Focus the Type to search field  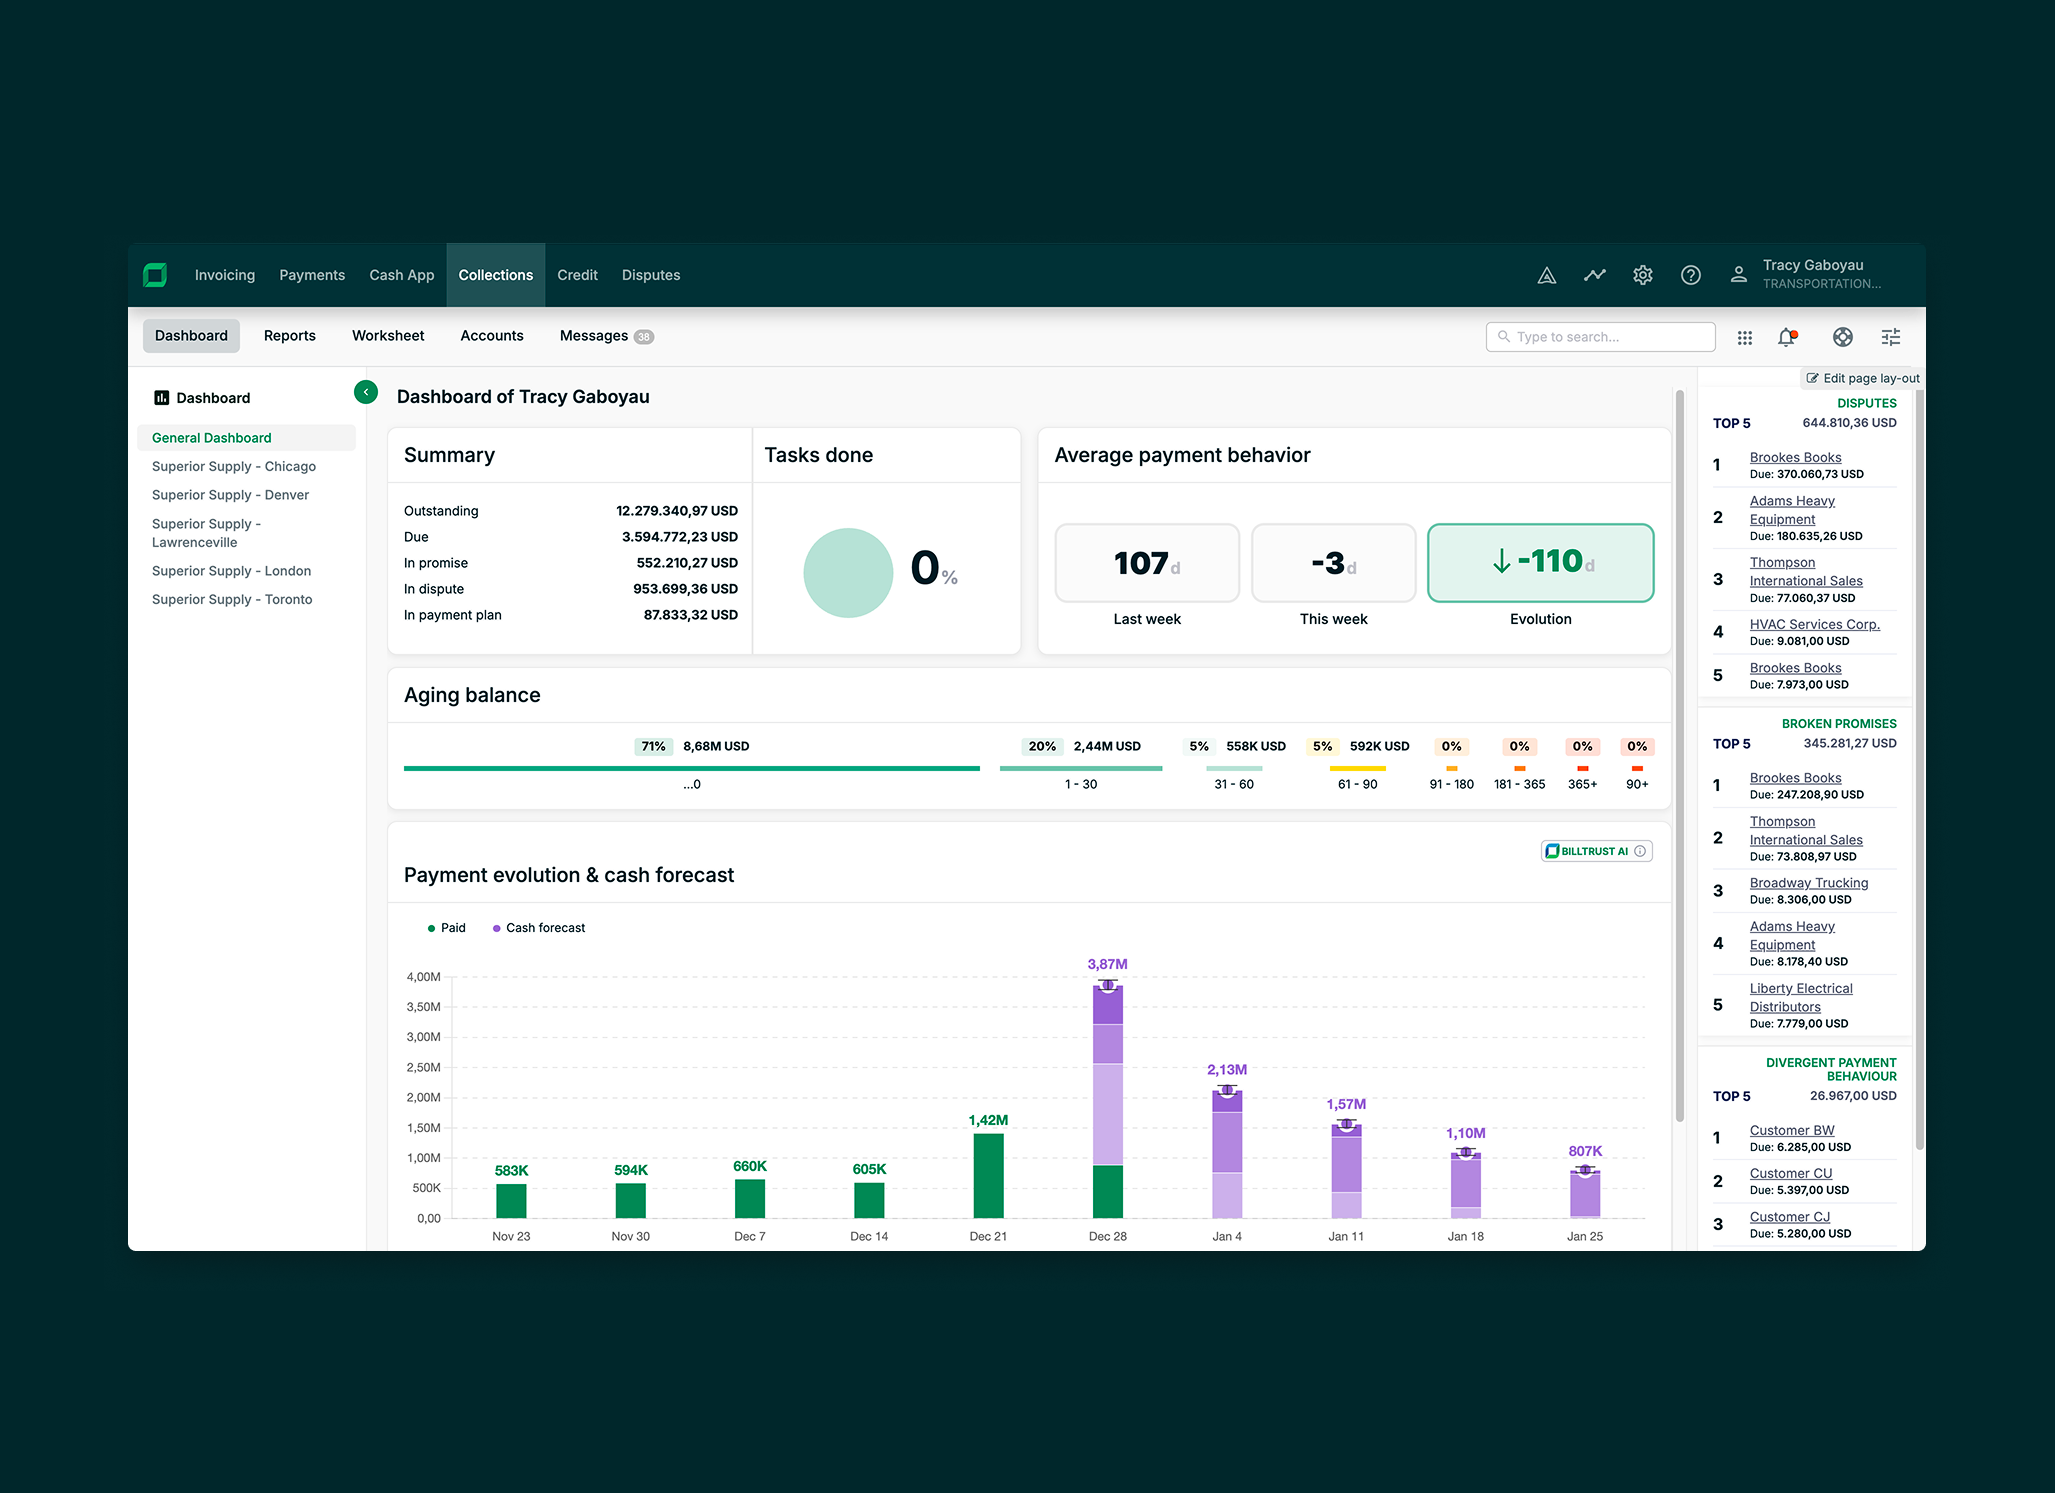coord(1600,337)
